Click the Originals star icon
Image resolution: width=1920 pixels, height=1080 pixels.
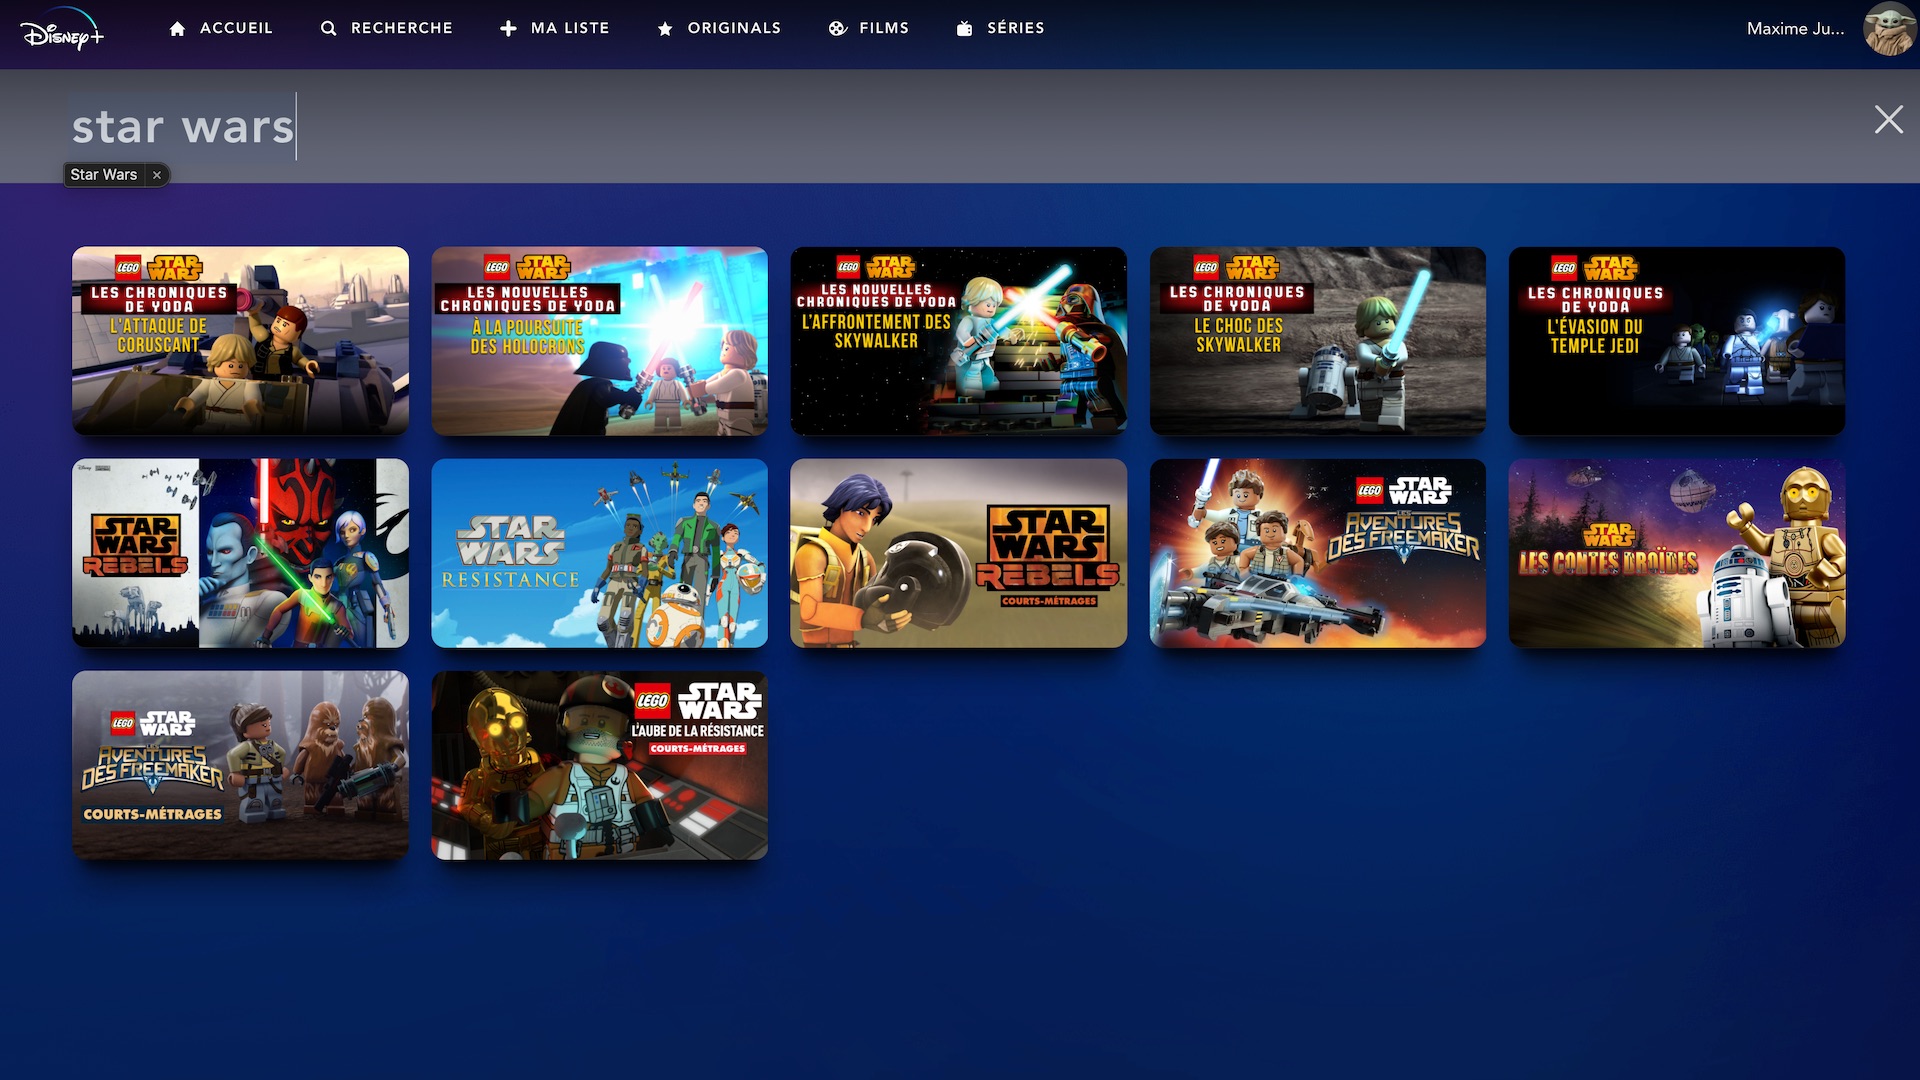click(665, 29)
